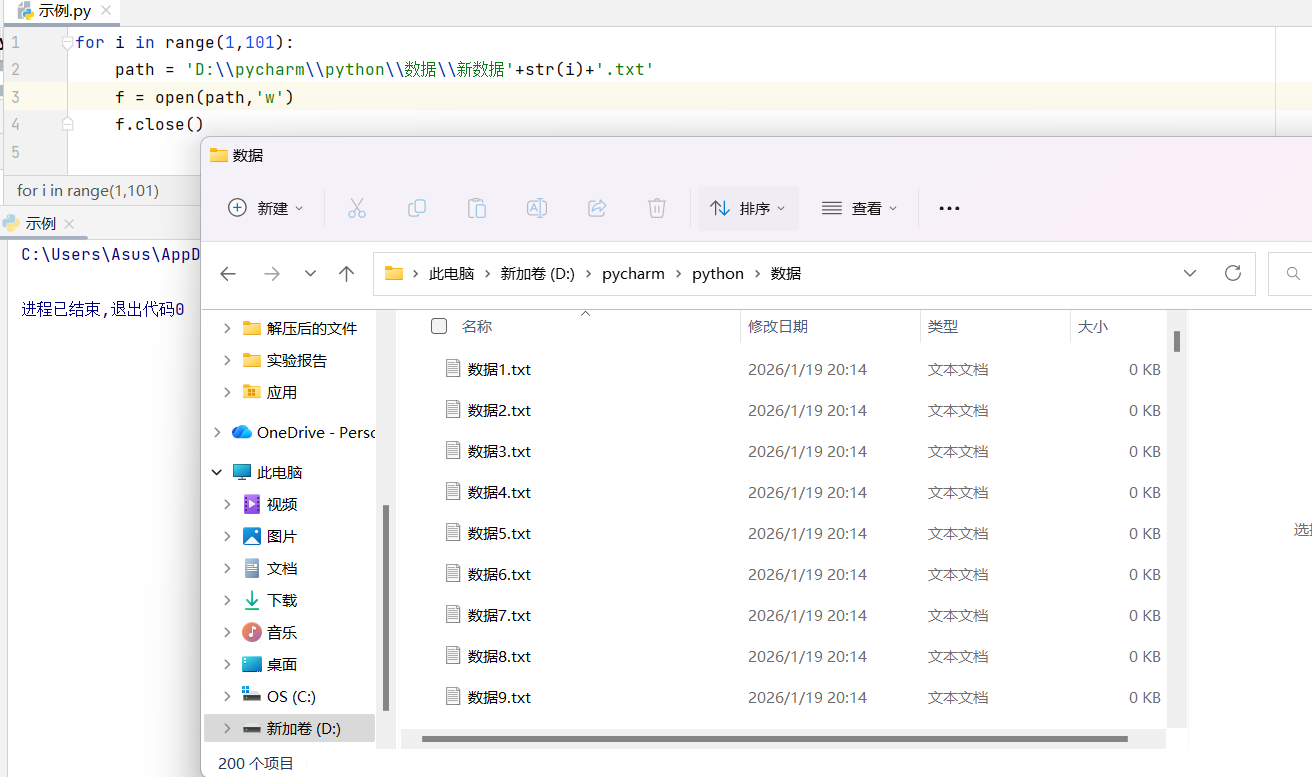Screen dimensions: 1312x777
Task: Click the Delete trash icon
Action: coord(656,208)
